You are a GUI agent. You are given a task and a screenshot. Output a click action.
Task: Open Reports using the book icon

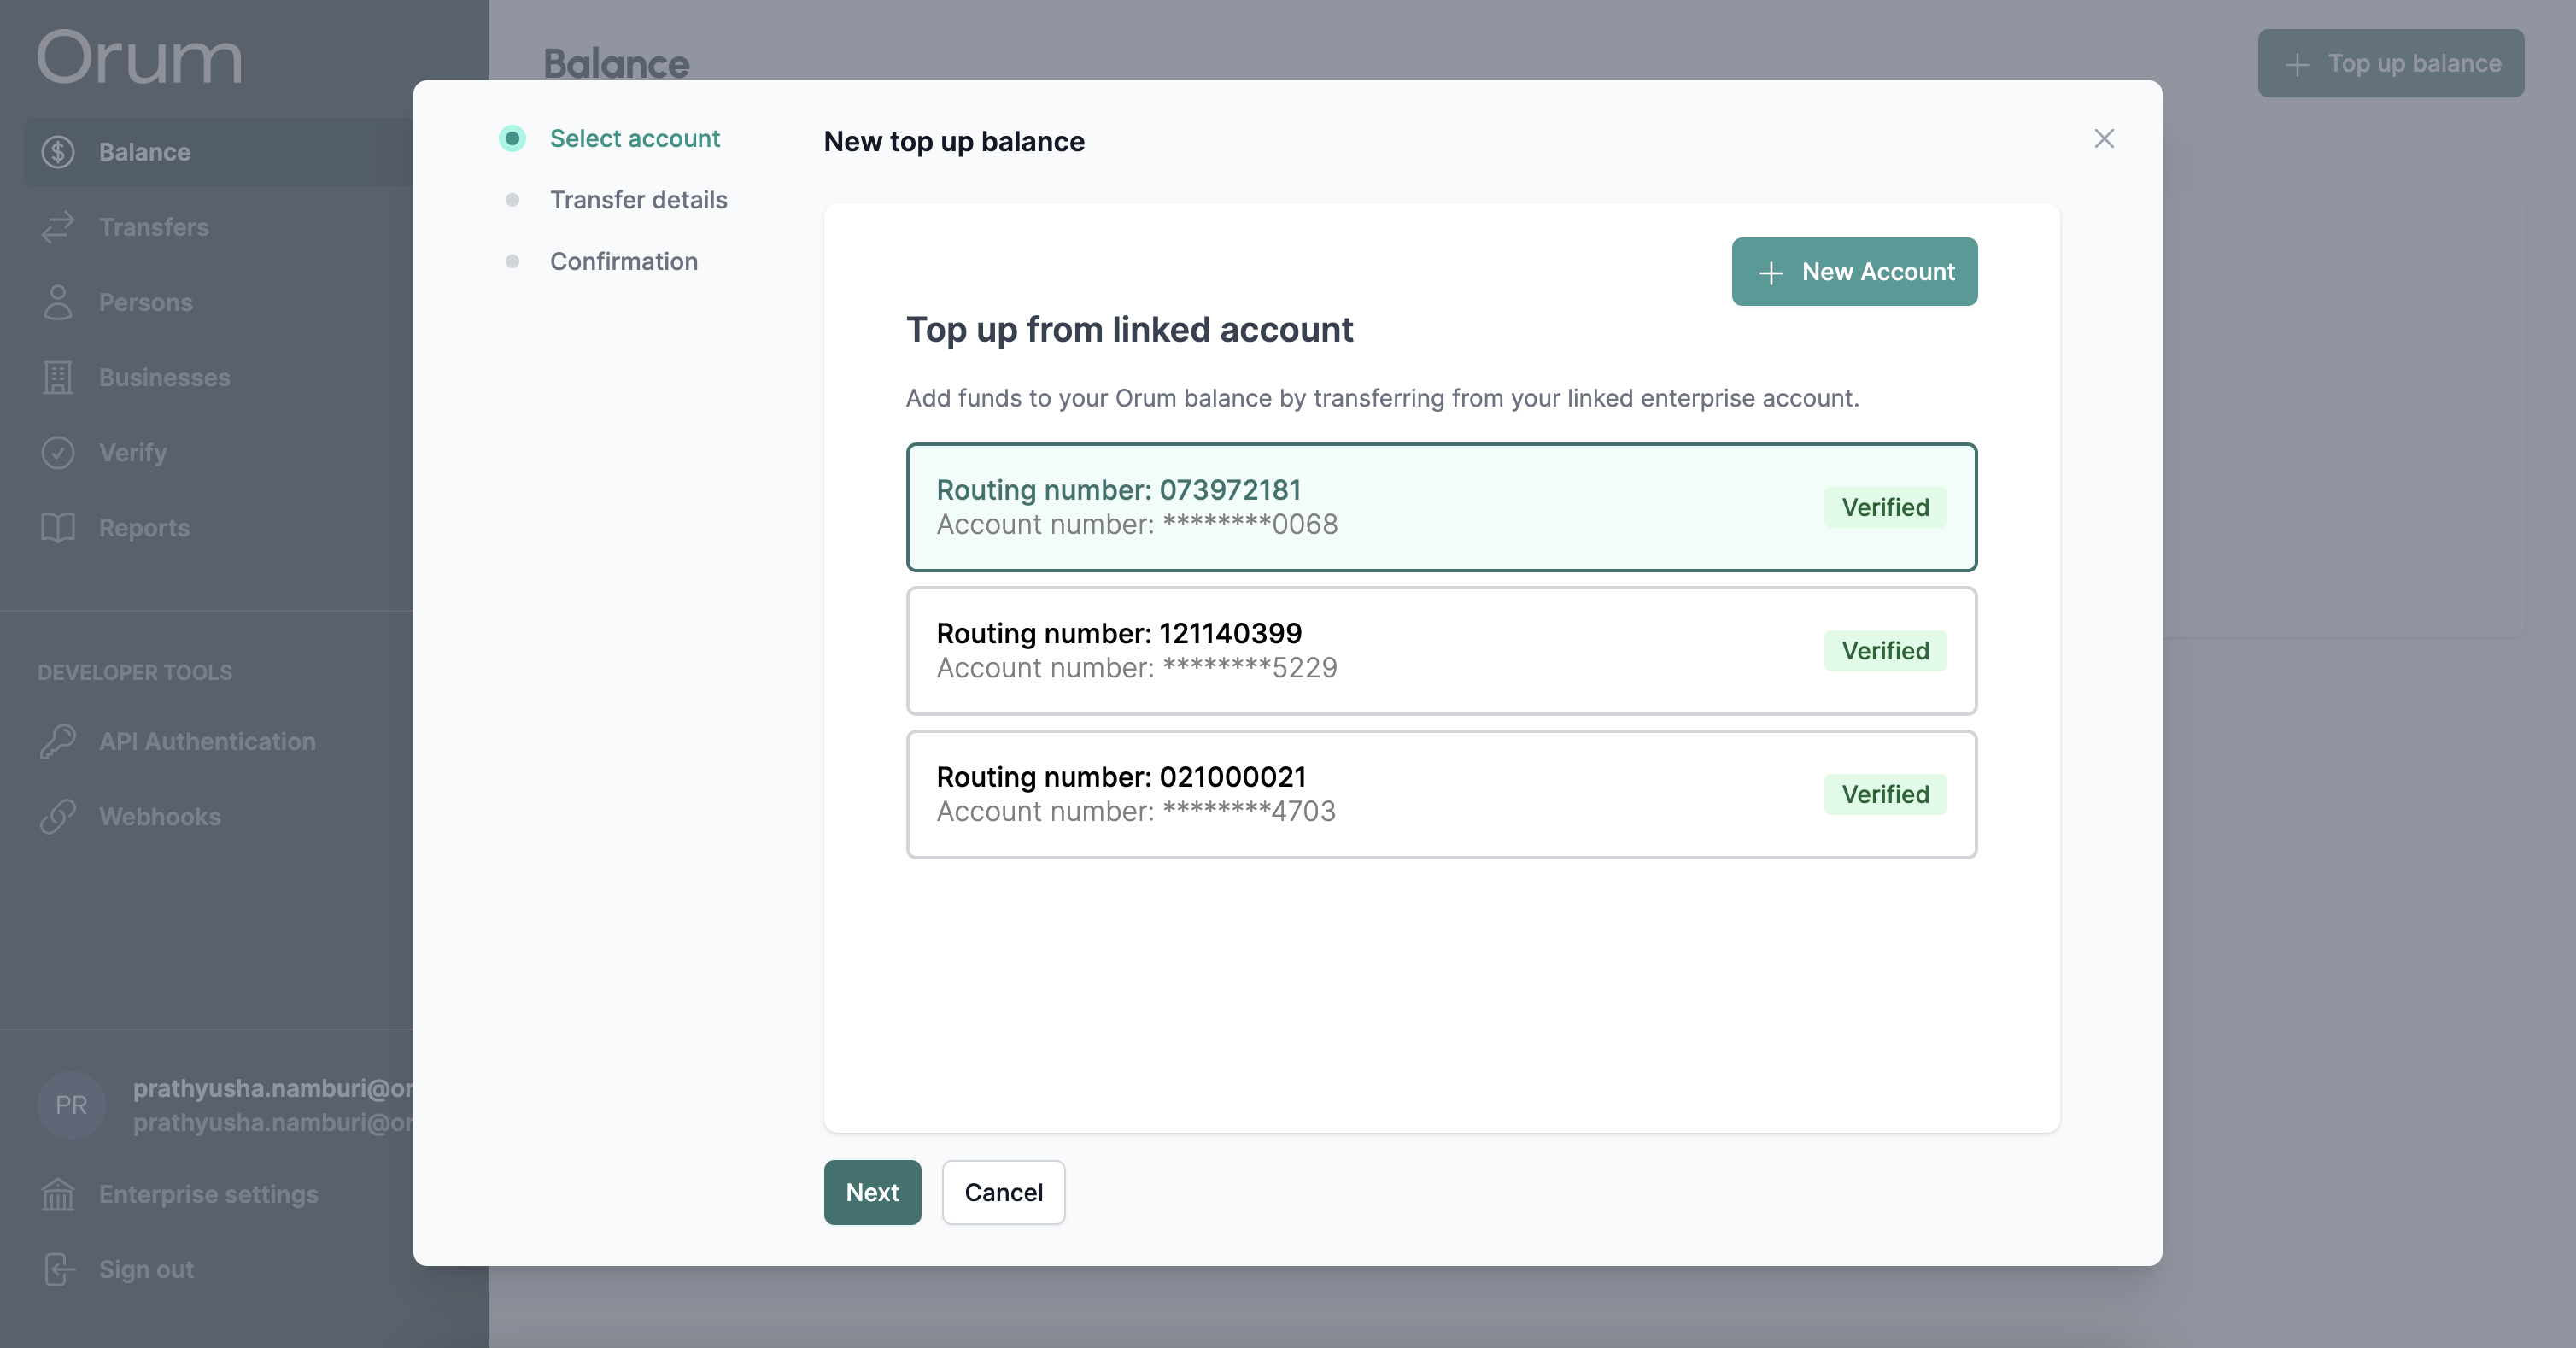click(x=58, y=527)
